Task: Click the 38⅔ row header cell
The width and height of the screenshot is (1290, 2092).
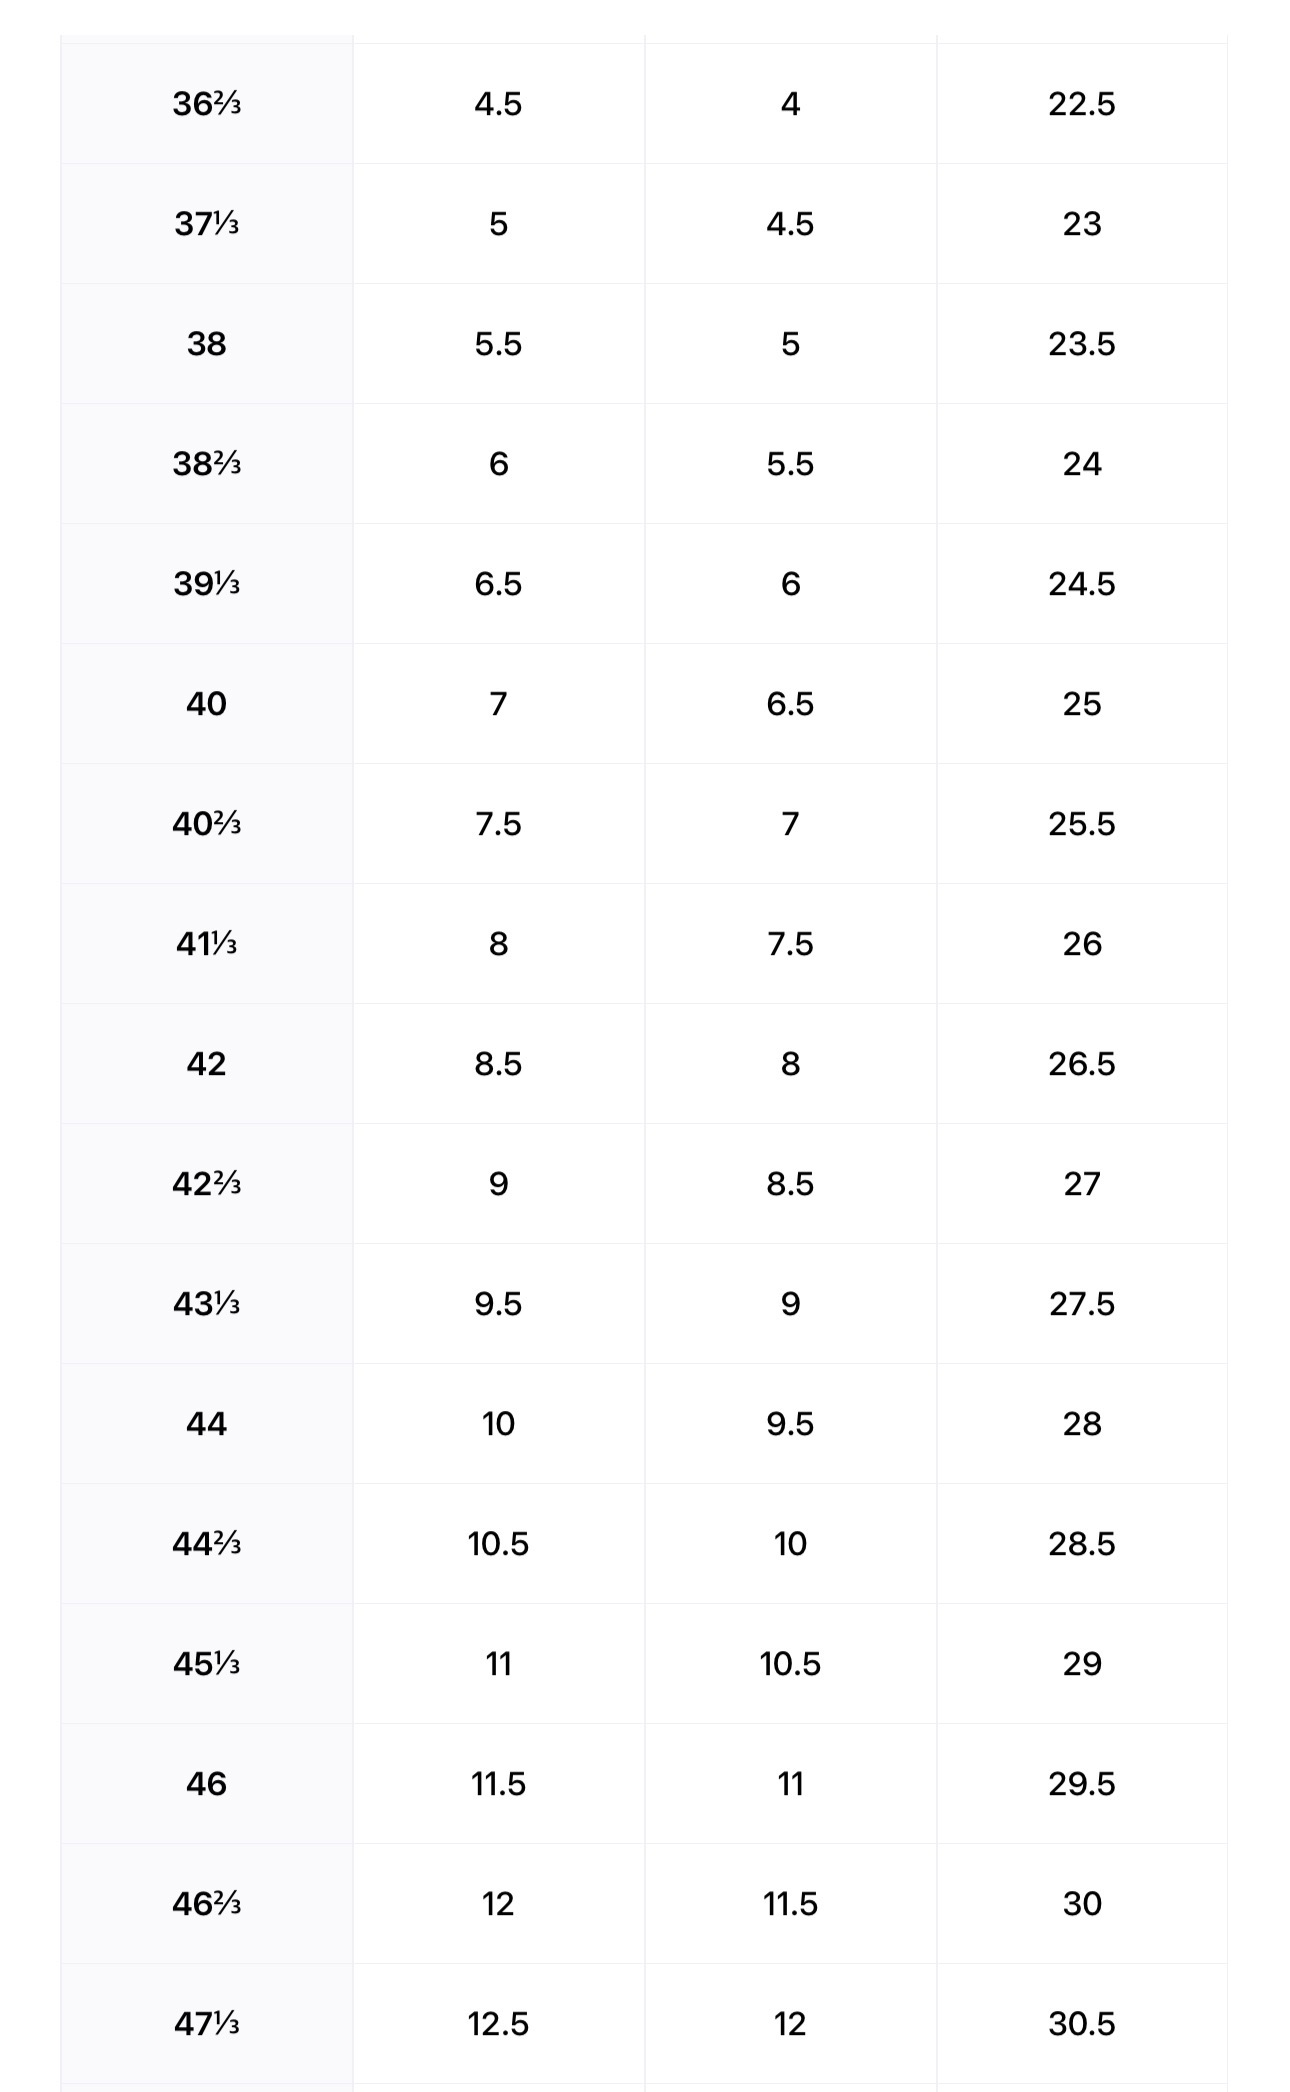Action: click(x=206, y=464)
